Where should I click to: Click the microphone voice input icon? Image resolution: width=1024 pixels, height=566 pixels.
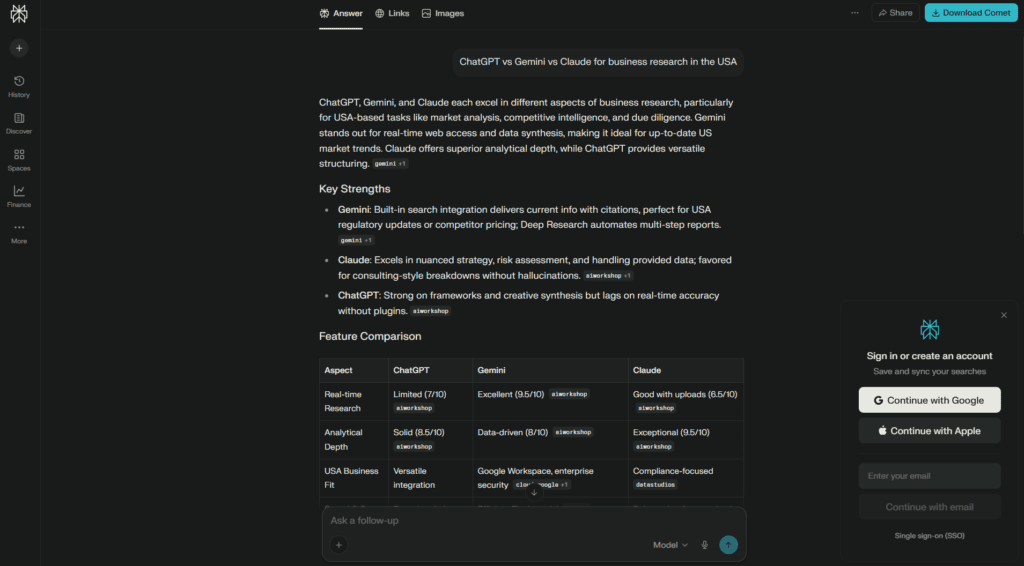pyautogui.click(x=705, y=545)
